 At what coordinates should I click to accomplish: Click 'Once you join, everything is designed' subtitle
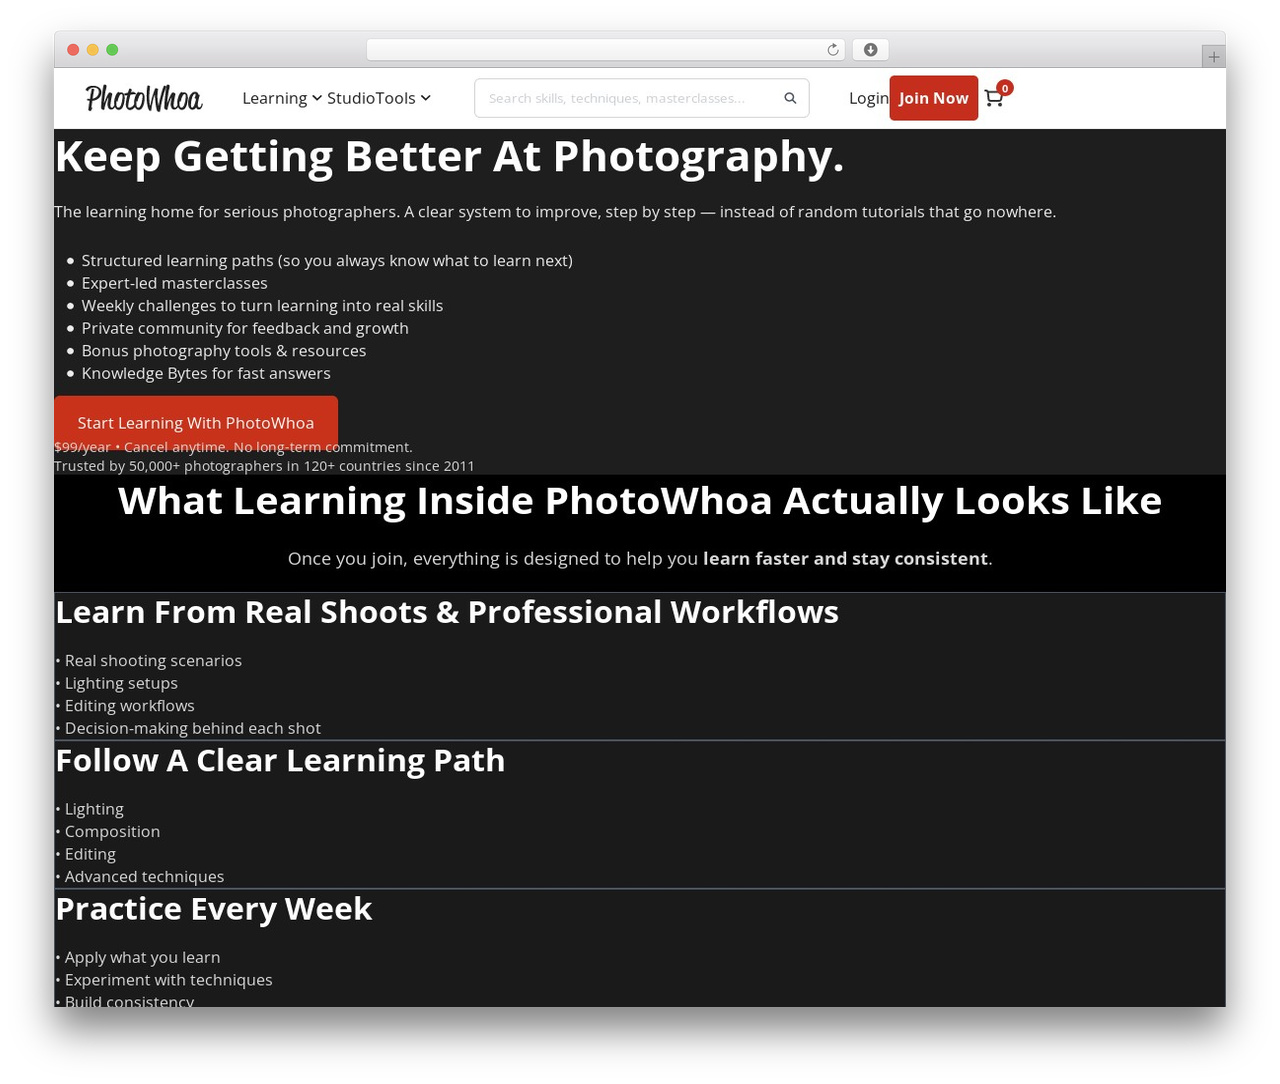[x=640, y=558]
